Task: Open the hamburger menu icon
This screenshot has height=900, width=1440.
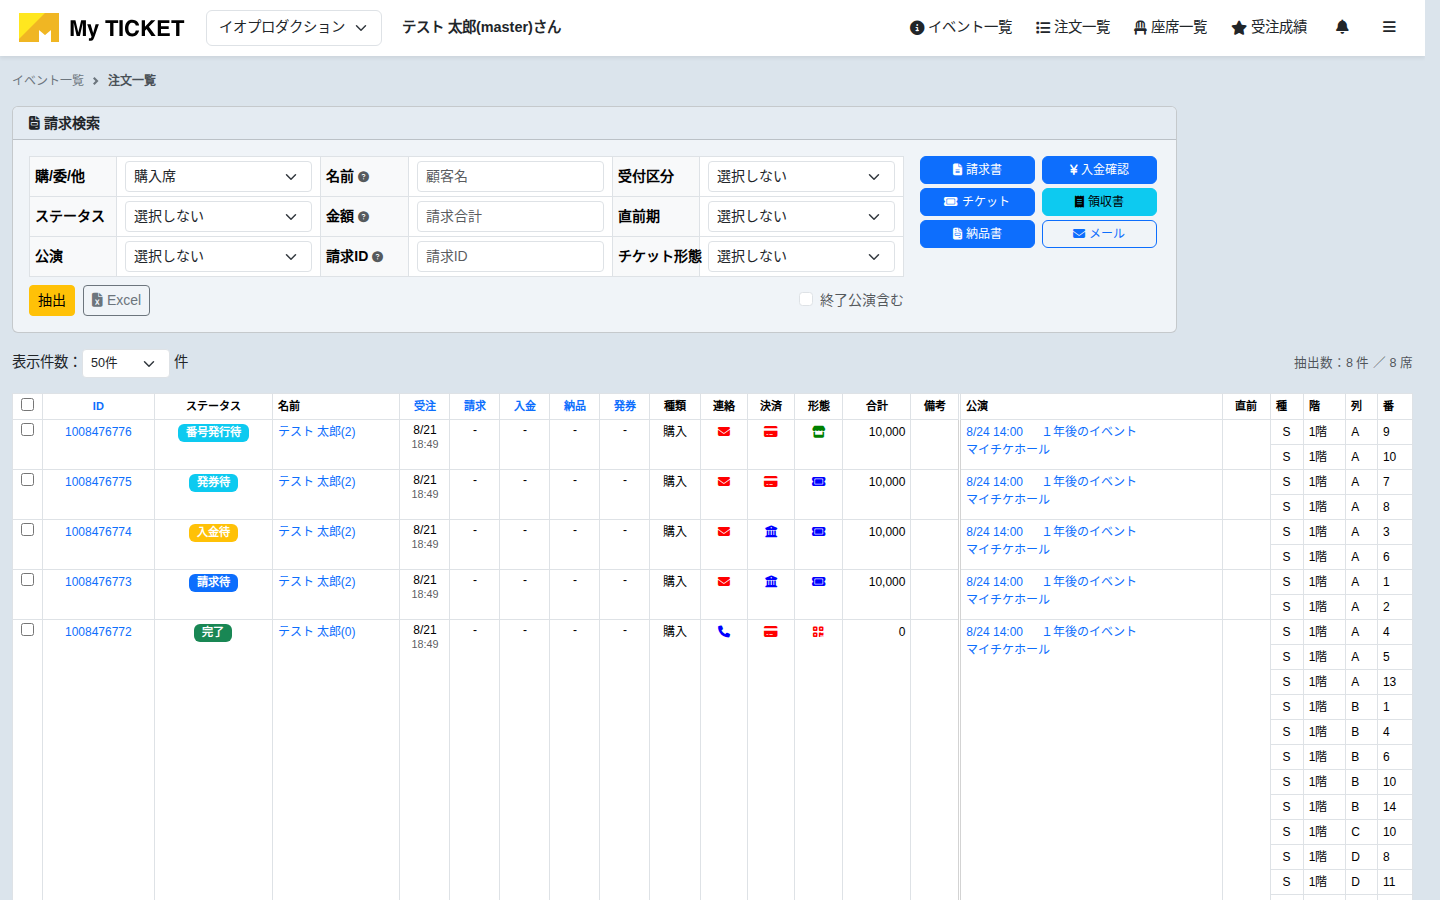Action: pyautogui.click(x=1389, y=27)
